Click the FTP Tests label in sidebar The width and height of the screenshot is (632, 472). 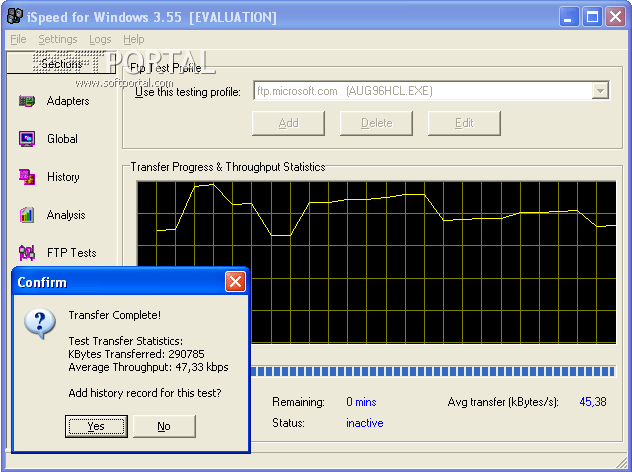pos(71,253)
